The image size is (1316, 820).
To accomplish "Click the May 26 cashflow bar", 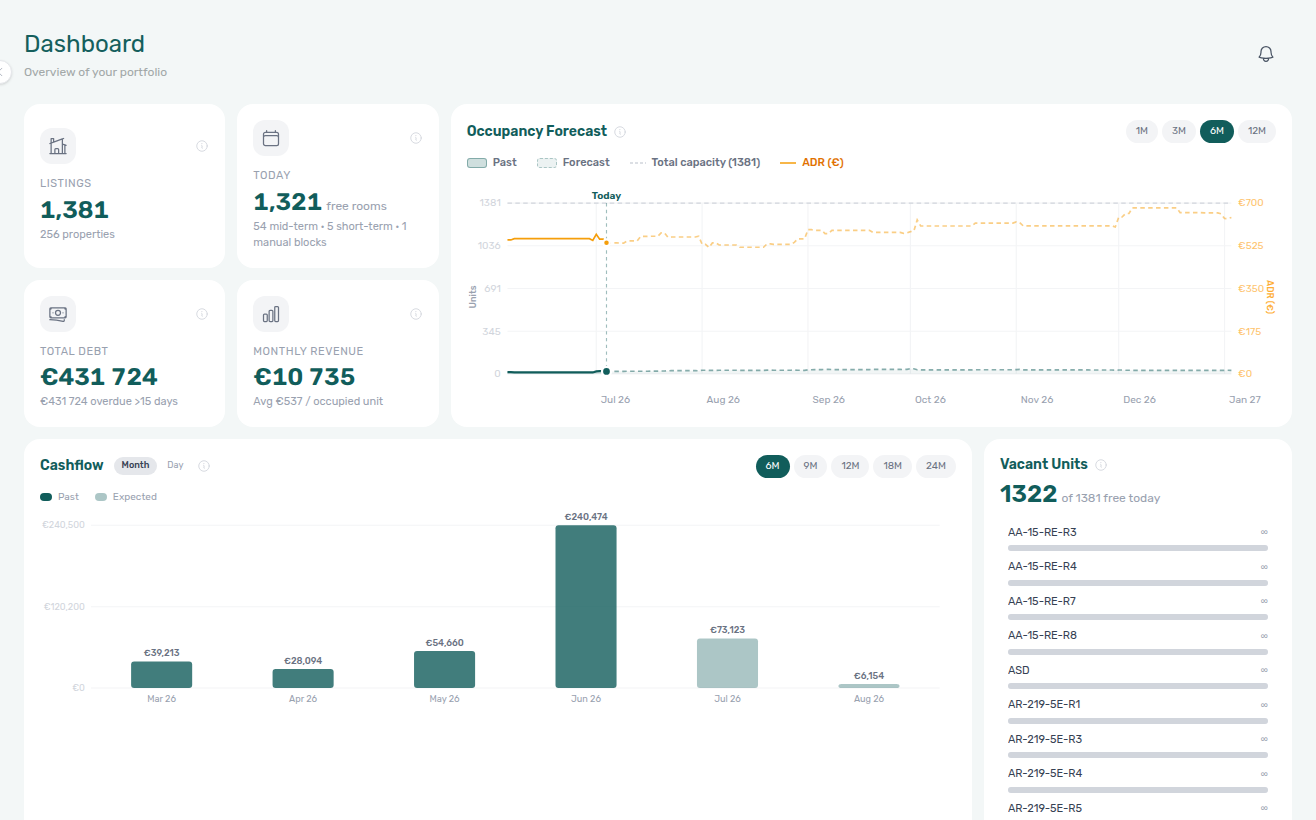I will [x=444, y=670].
